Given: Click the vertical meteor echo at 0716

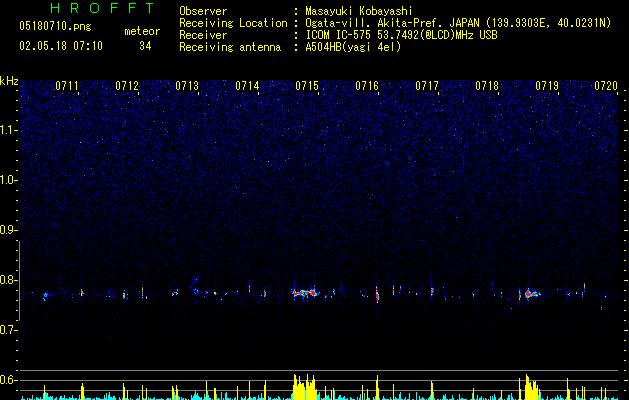Looking at the screenshot, I should point(377,295).
